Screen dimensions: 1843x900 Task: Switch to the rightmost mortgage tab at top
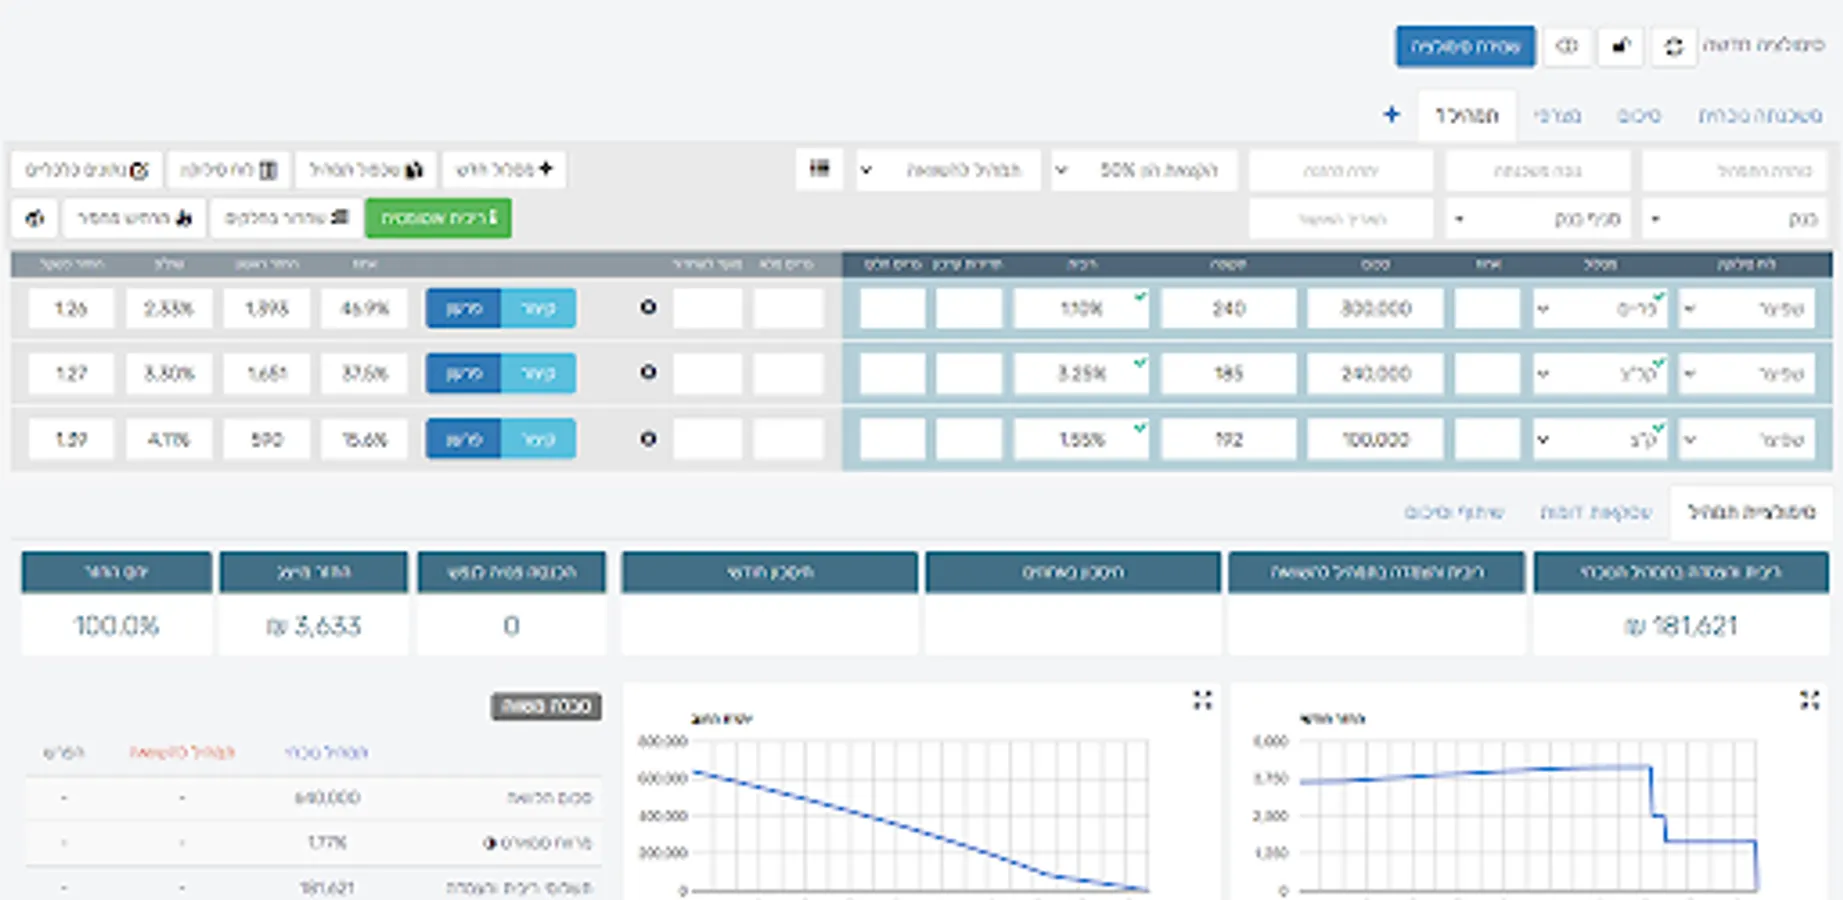tap(1760, 116)
